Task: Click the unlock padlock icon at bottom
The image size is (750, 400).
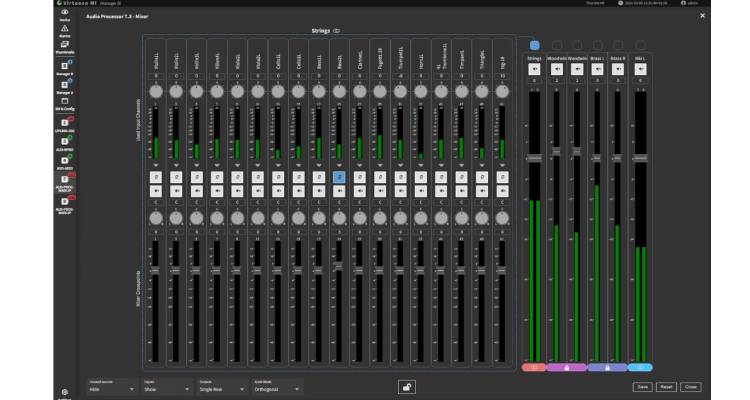Action: coord(407,386)
